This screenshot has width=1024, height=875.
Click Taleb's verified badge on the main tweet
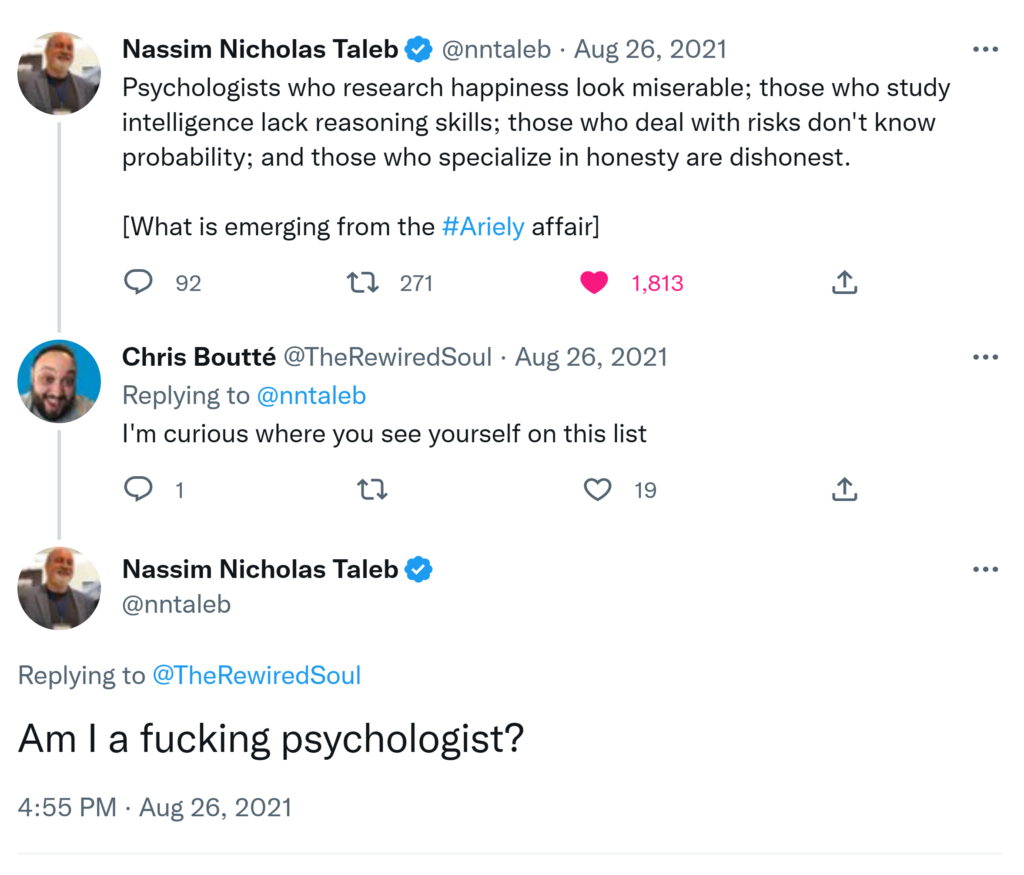coord(419,570)
